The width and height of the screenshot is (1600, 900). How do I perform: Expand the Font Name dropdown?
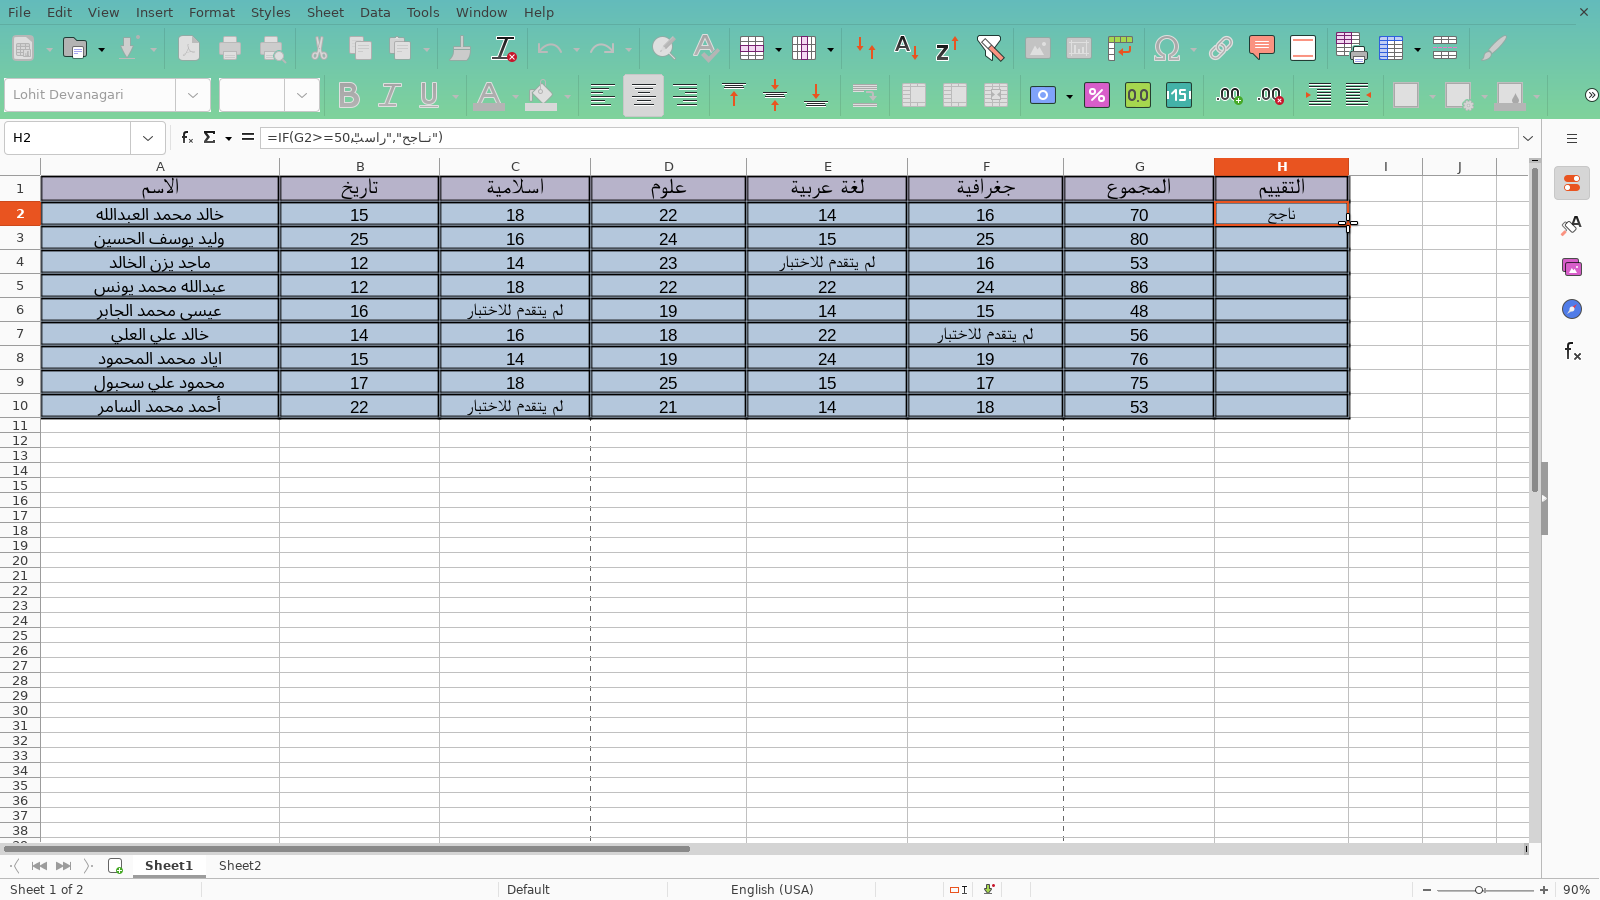[x=192, y=95]
